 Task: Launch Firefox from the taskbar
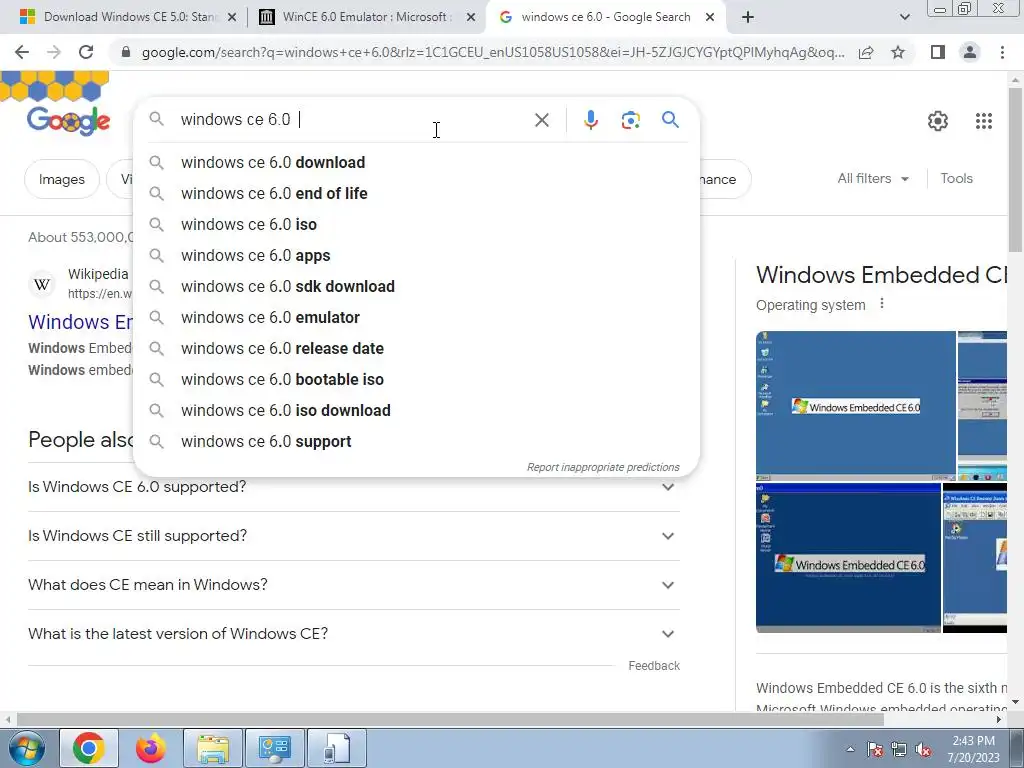pyautogui.click(x=150, y=748)
